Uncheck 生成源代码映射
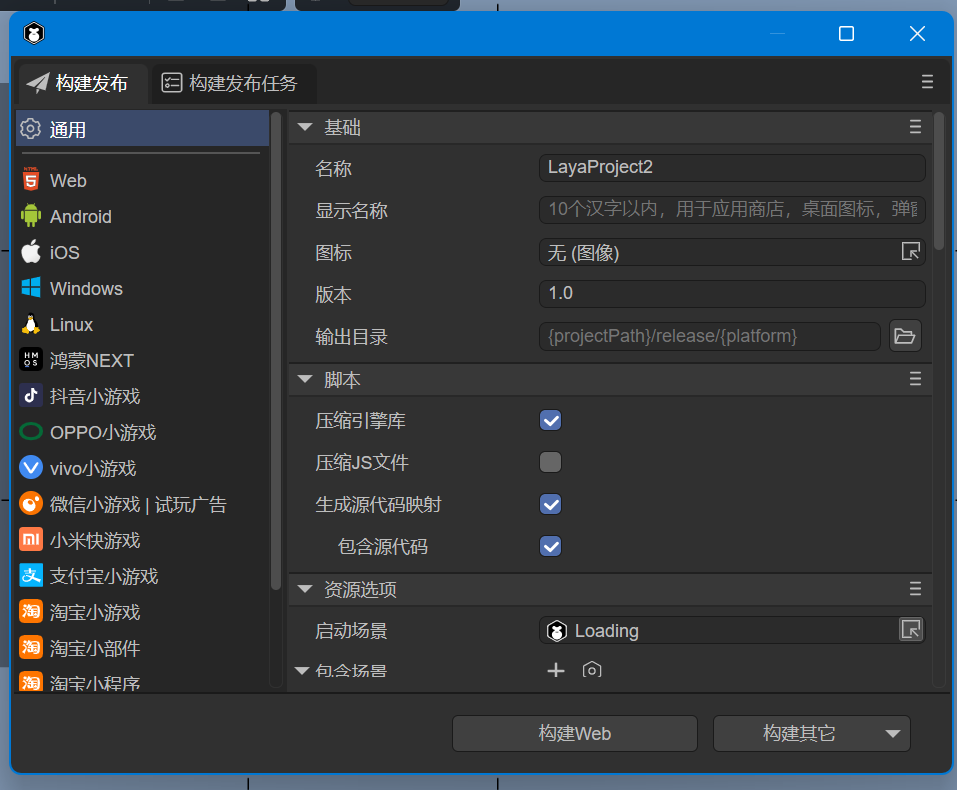This screenshot has height=790, width=957. coord(550,504)
